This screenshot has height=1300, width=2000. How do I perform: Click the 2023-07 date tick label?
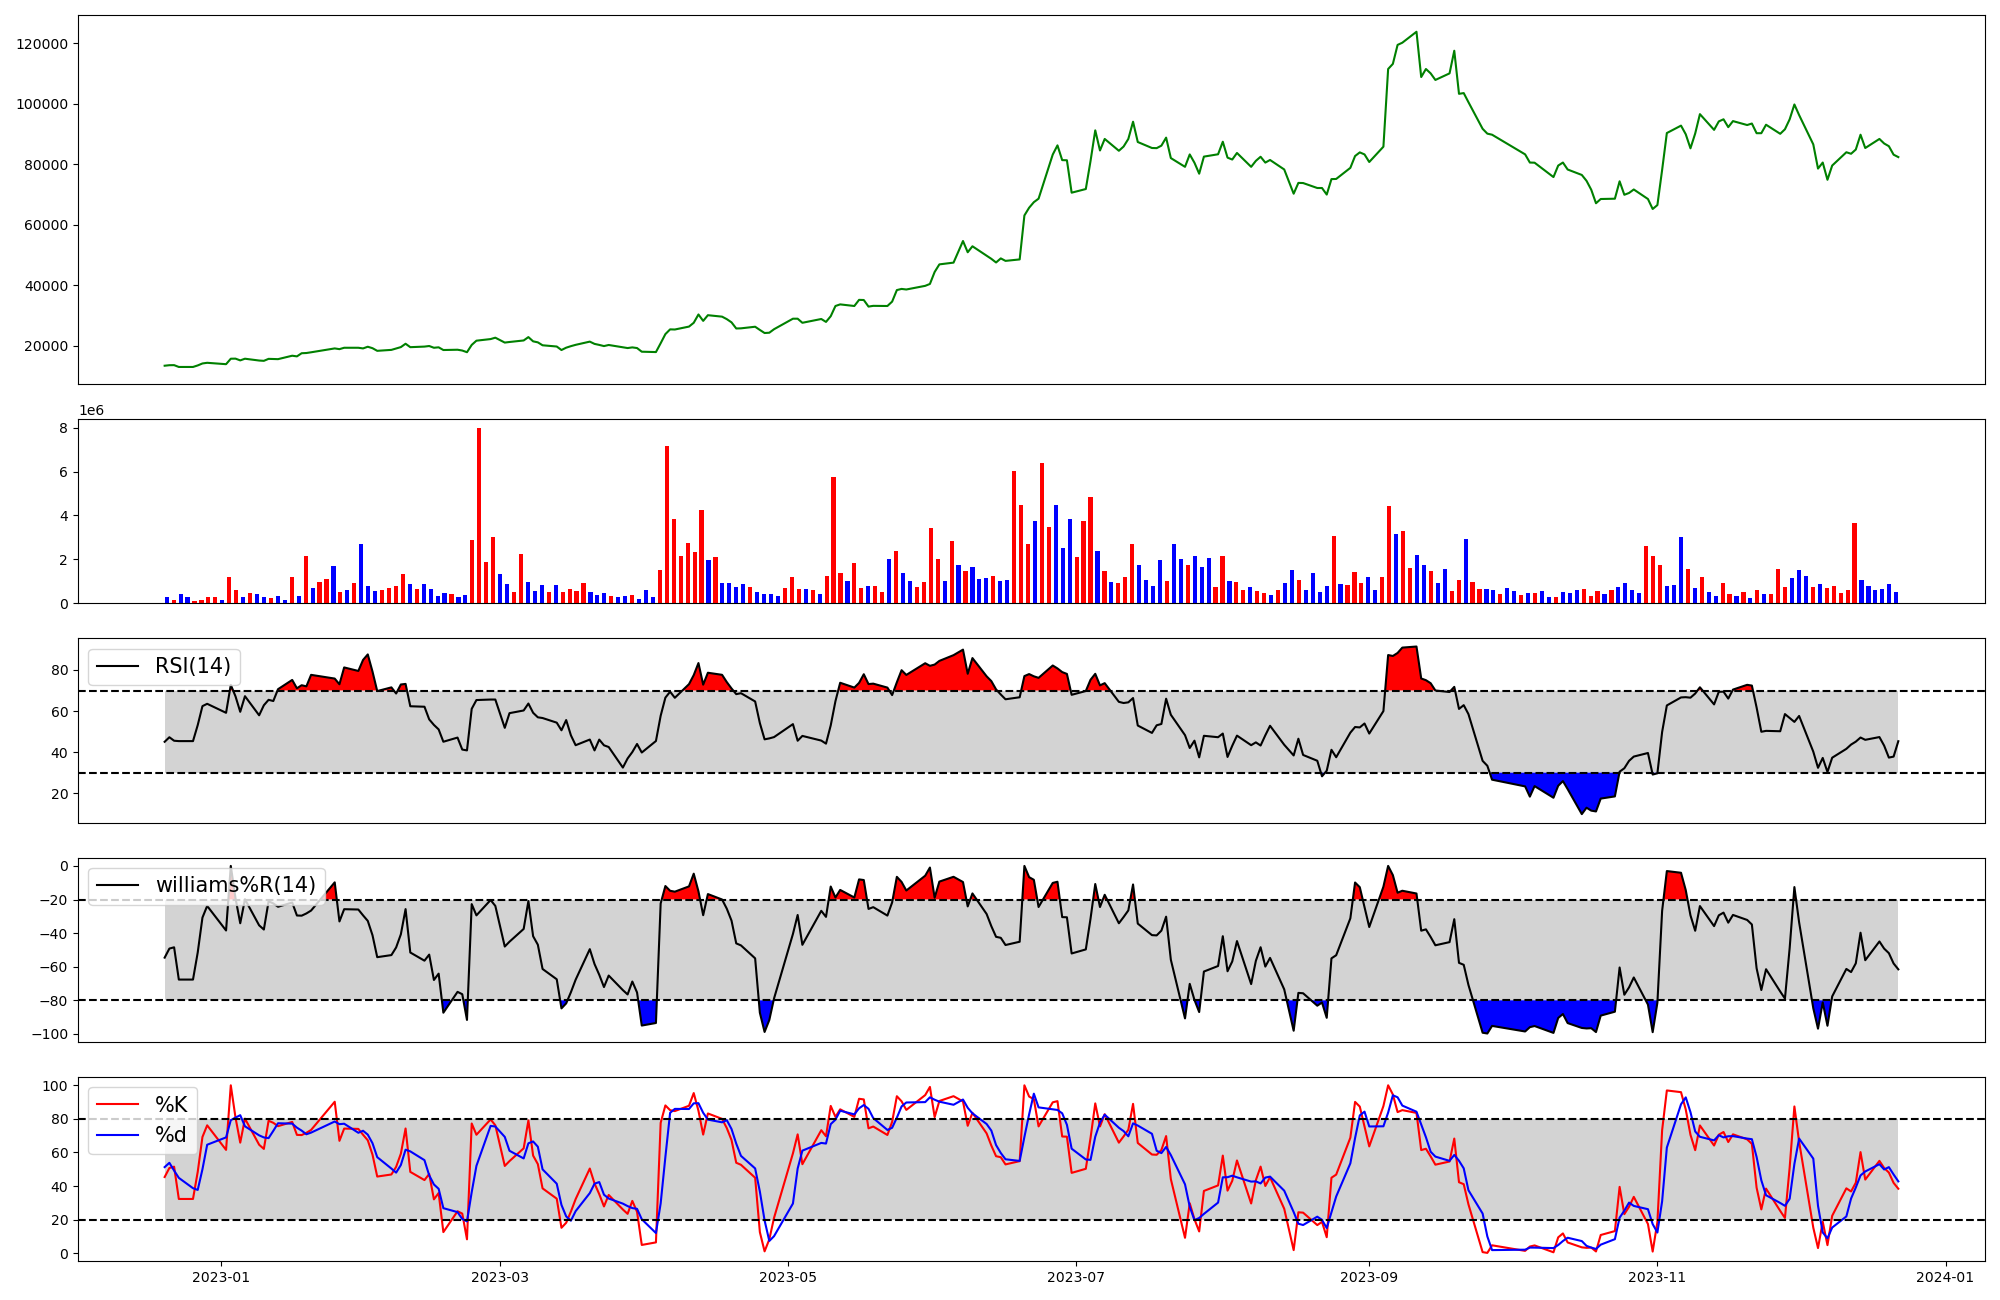(1076, 1277)
